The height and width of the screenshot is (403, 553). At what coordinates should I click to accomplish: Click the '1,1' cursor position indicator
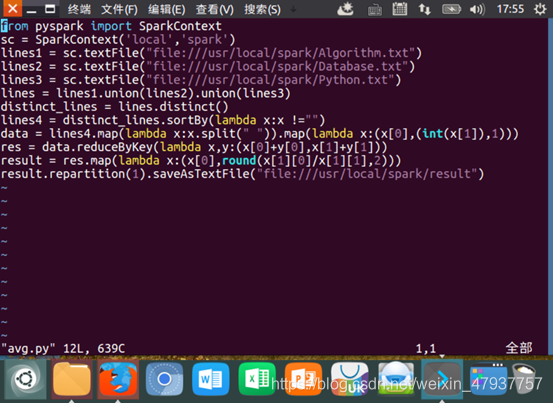426,349
